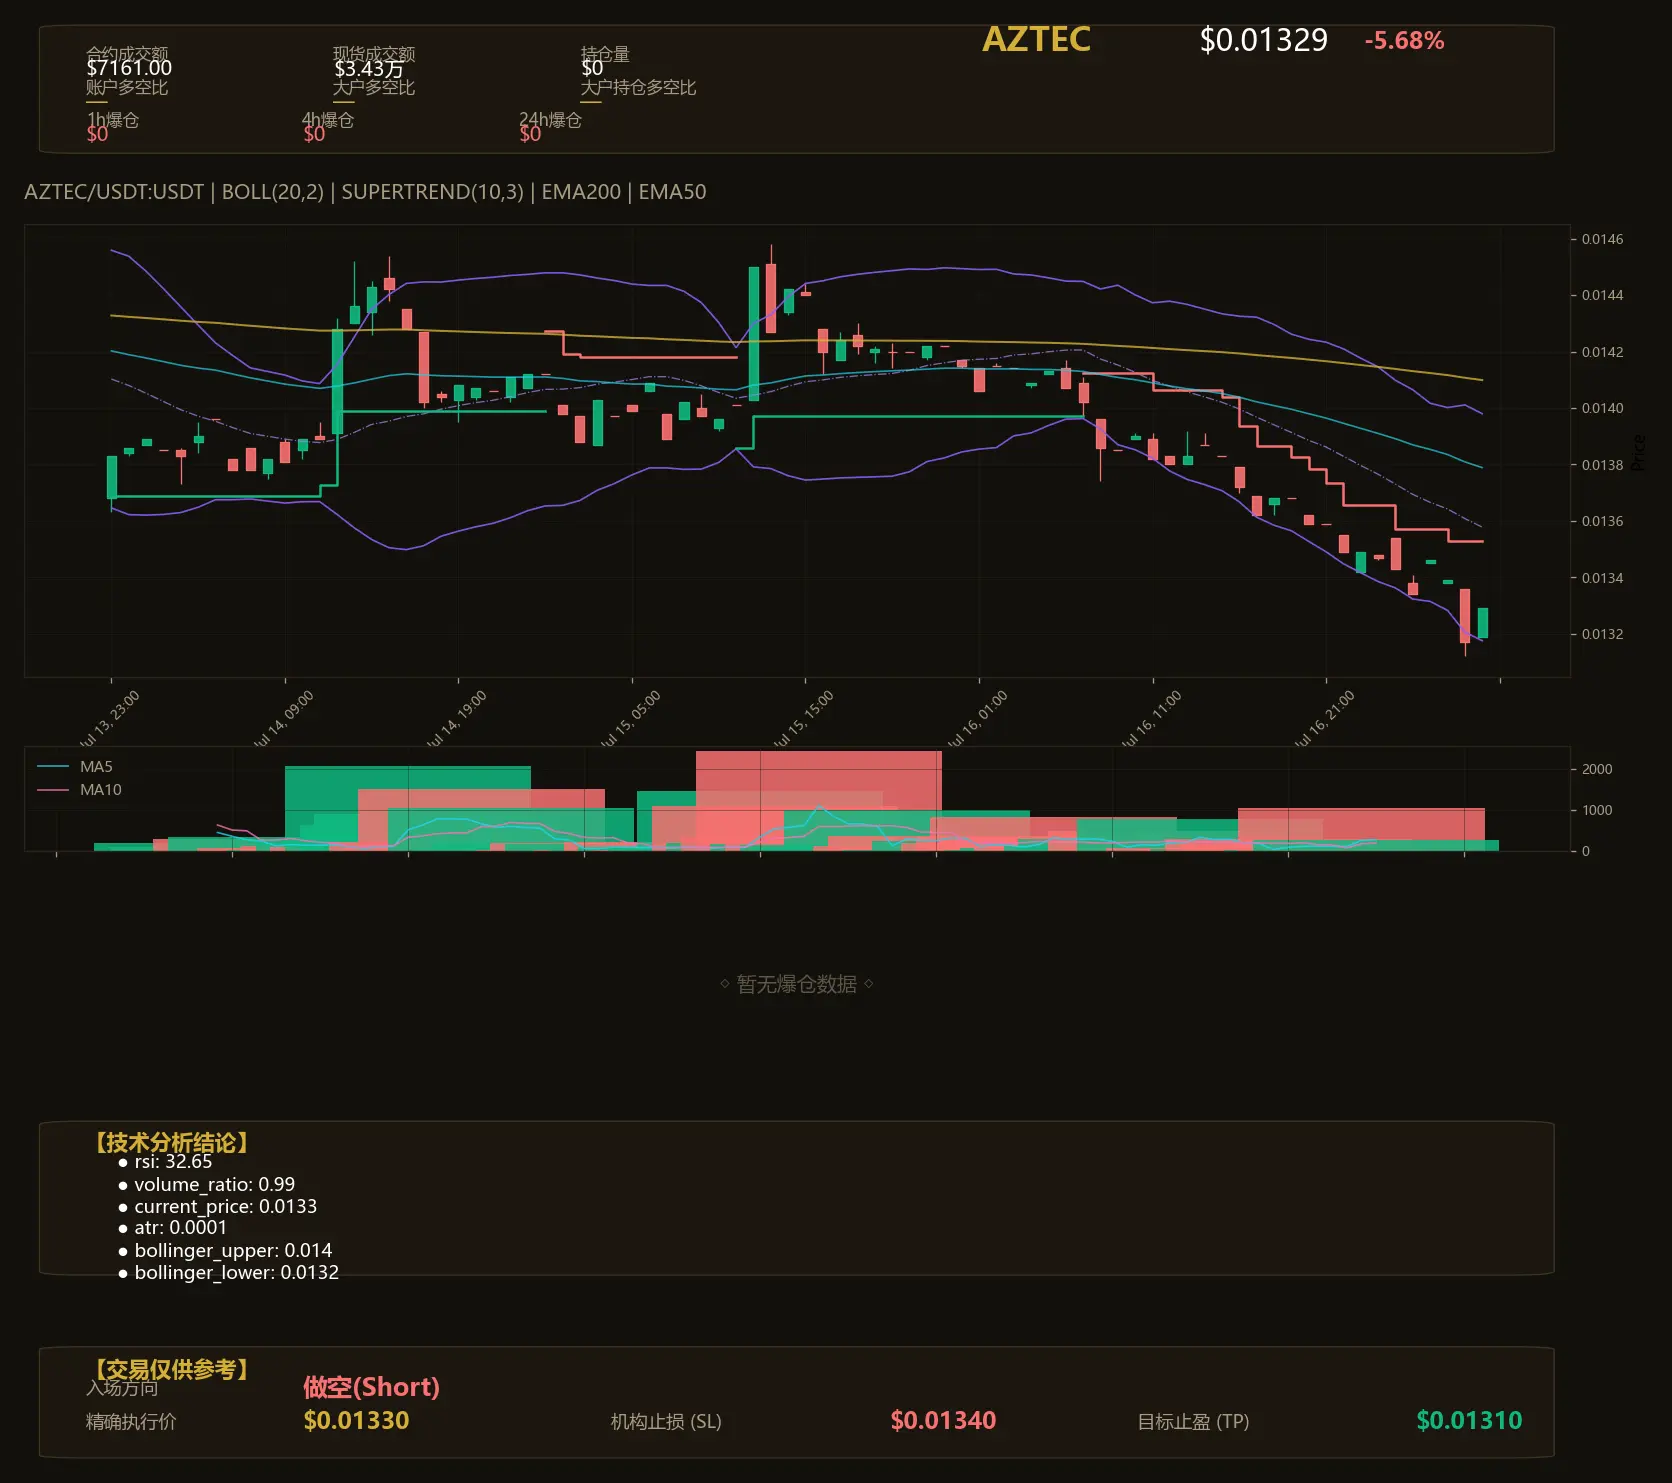The height and width of the screenshot is (1483, 1672).
Task: Click the AZTEC ticker title
Action: point(1036,39)
